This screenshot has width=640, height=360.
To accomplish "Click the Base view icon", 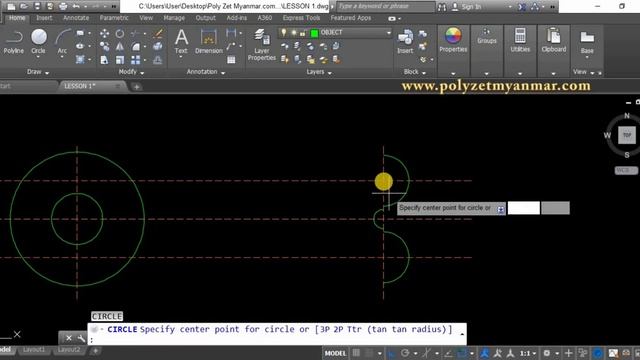I will (x=587, y=42).
